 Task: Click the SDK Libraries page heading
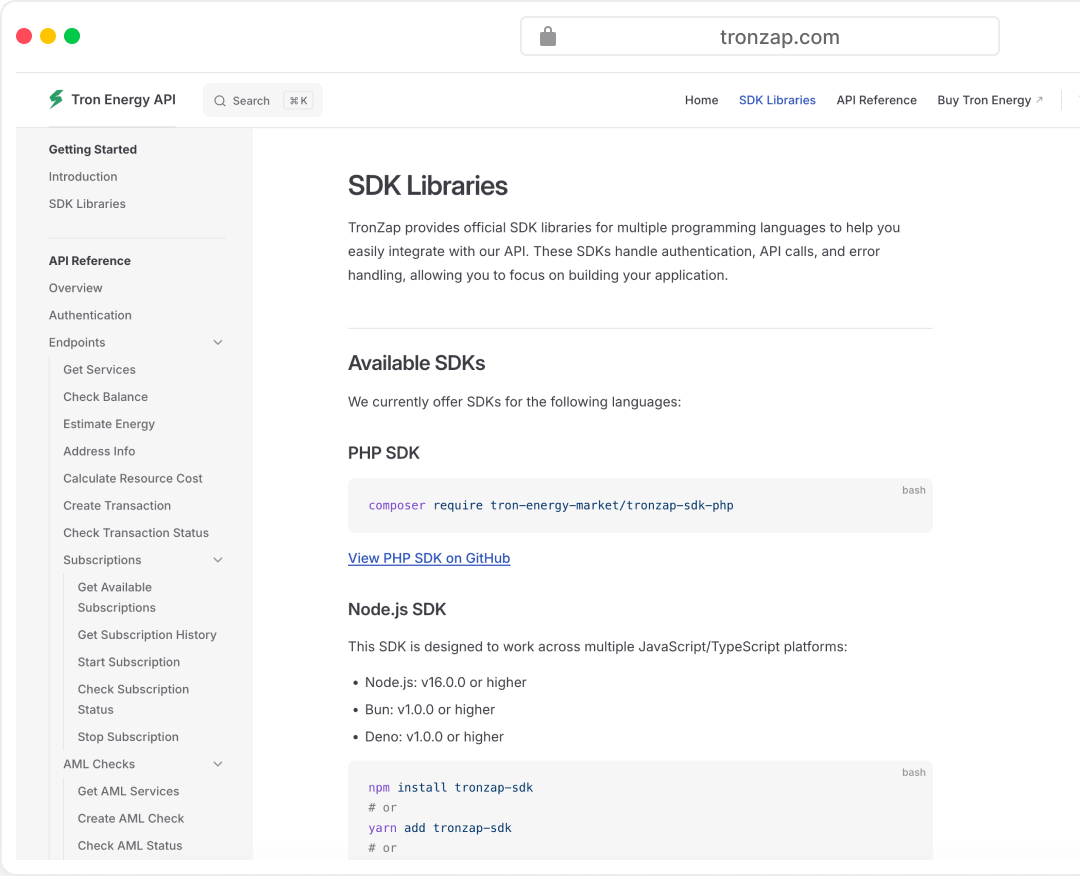(x=428, y=185)
